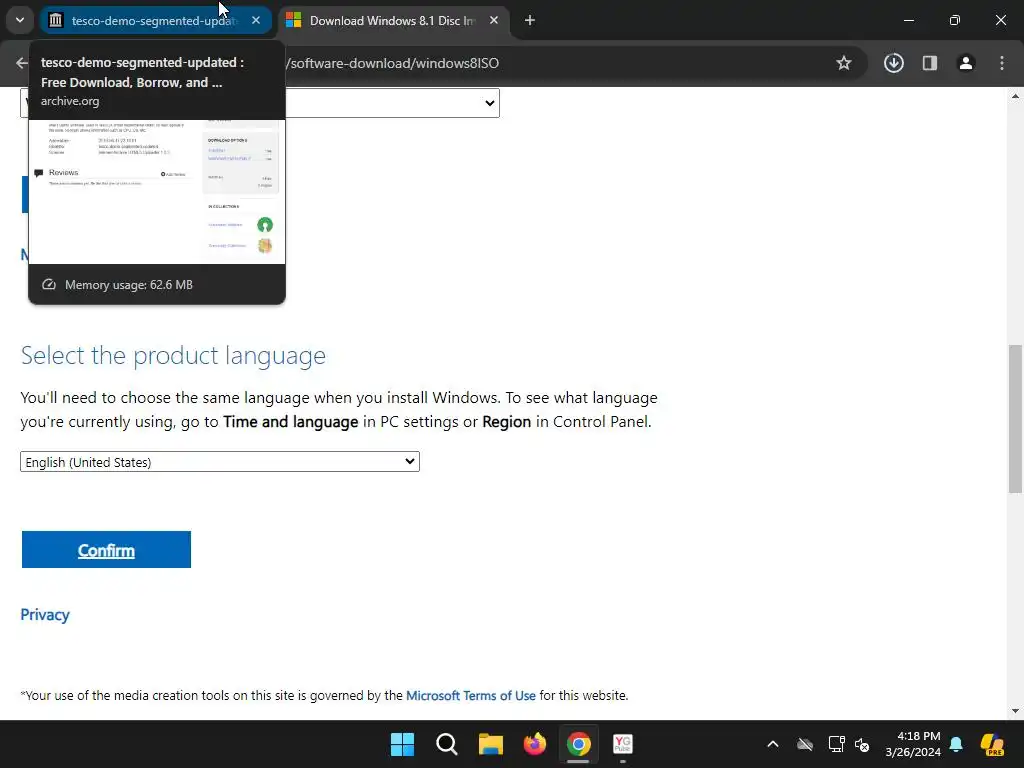The height and width of the screenshot is (768, 1024).
Task: Open Firefox from the taskbar
Action: tap(534, 744)
